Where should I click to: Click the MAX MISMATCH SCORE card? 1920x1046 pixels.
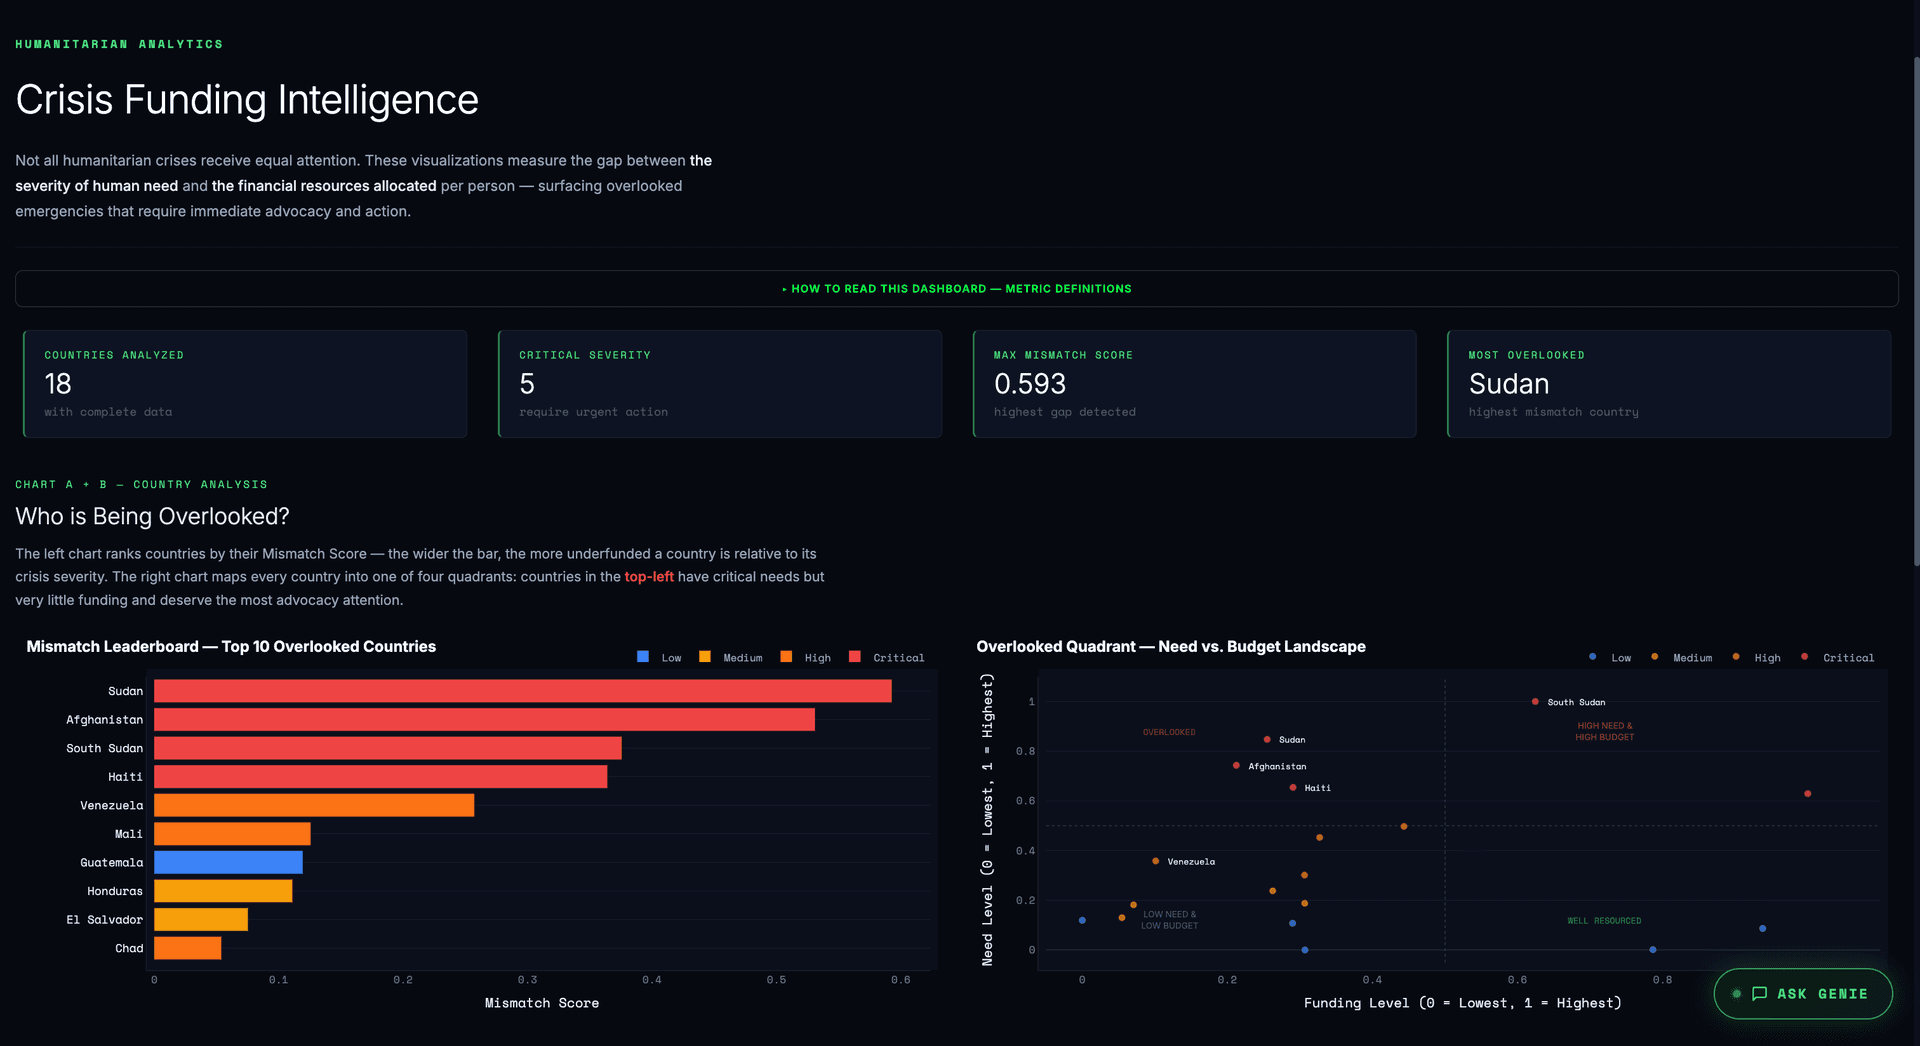(x=1193, y=384)
